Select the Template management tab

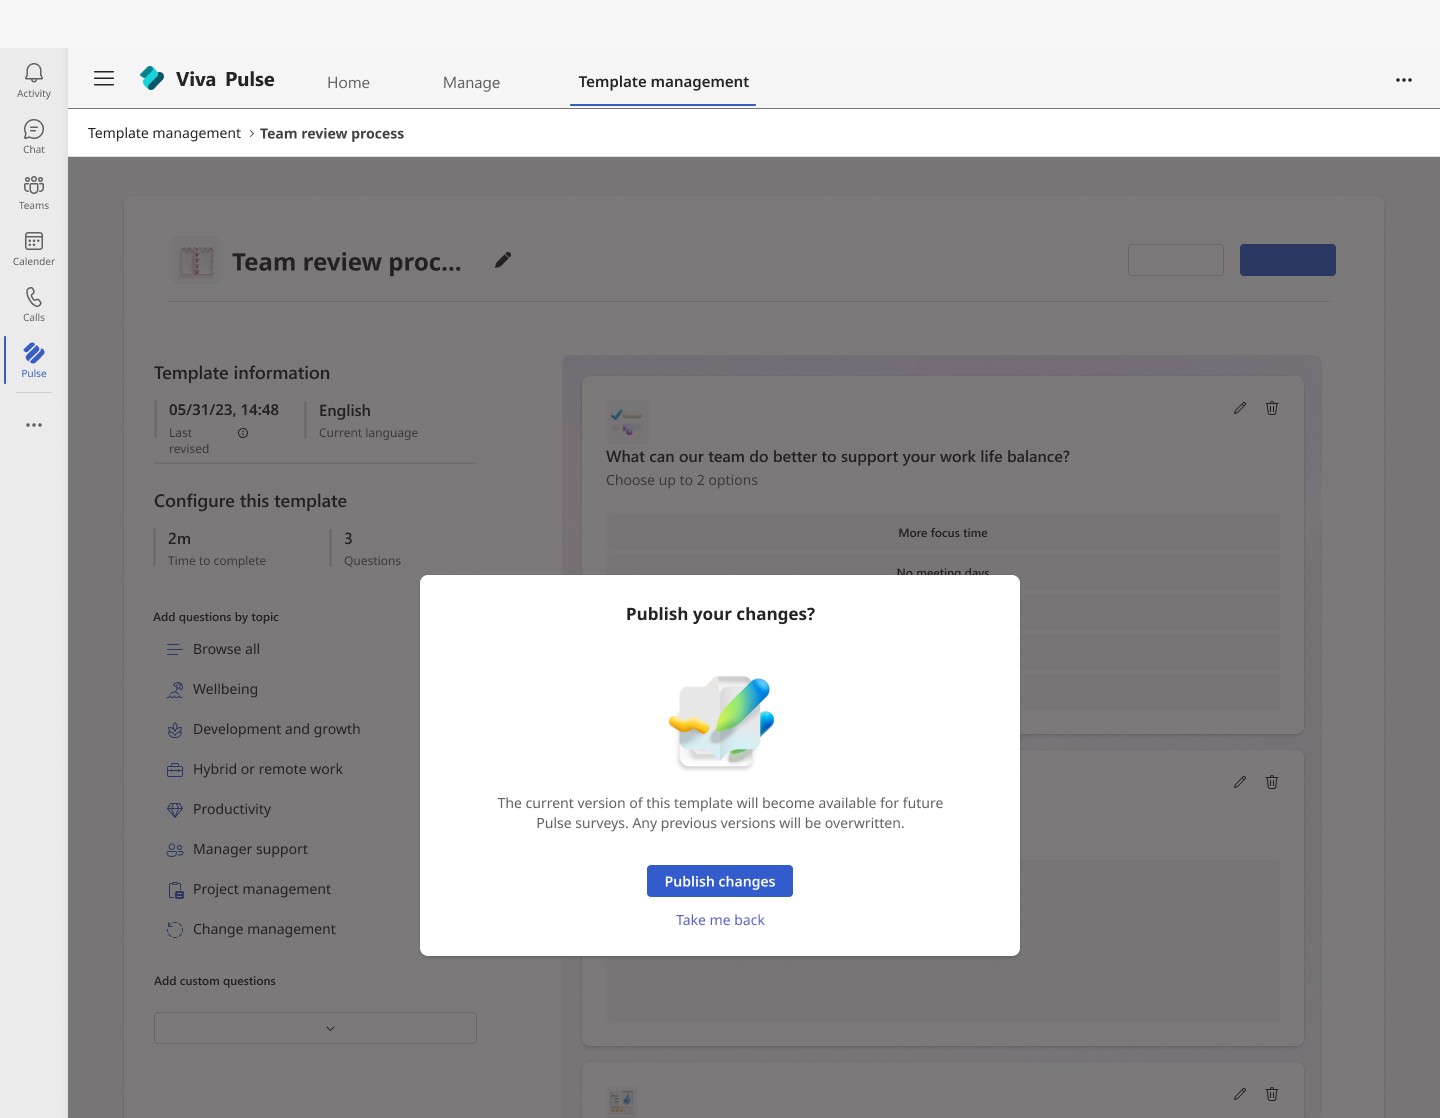pyautogui.click(x=663, y=82)
